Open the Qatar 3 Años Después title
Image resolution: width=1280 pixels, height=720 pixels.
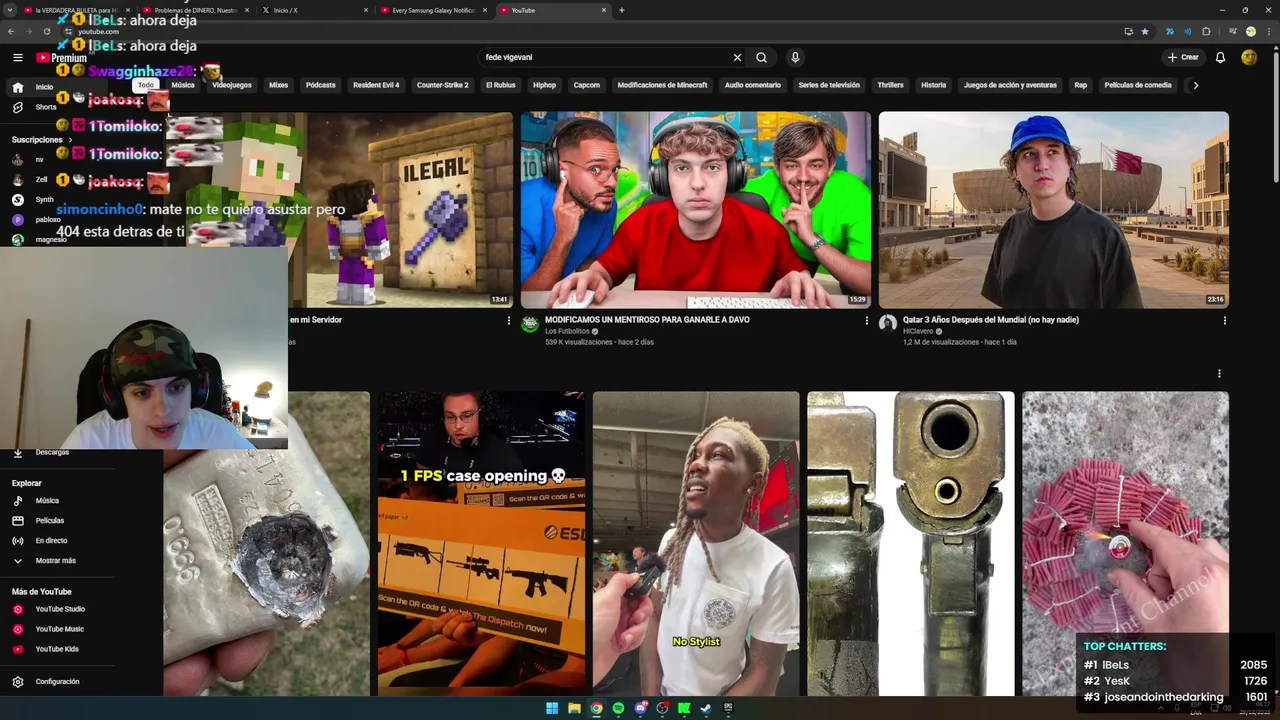pos(991,320)
